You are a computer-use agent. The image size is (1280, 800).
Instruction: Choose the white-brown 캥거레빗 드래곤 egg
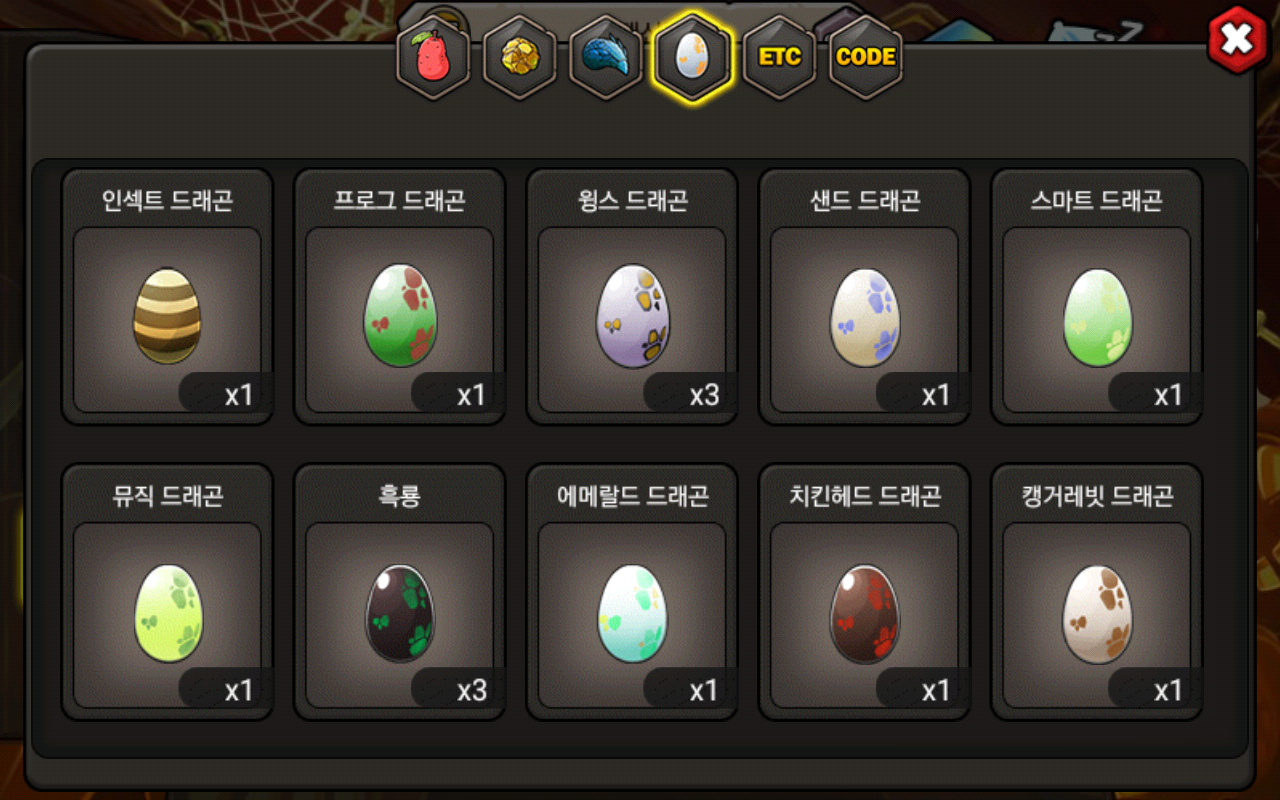pos(1097,612)
